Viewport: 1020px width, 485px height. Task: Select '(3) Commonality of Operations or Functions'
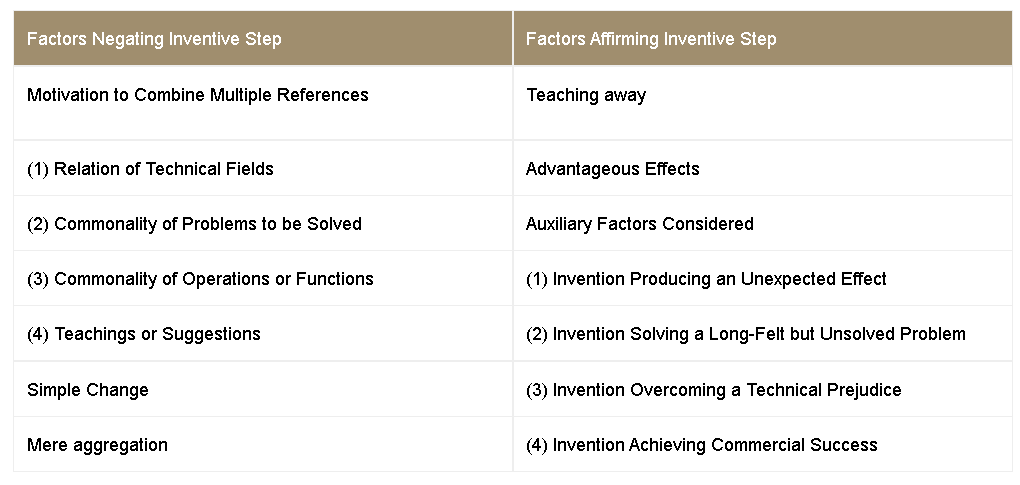pyautogui.click(x=200, y=279)
